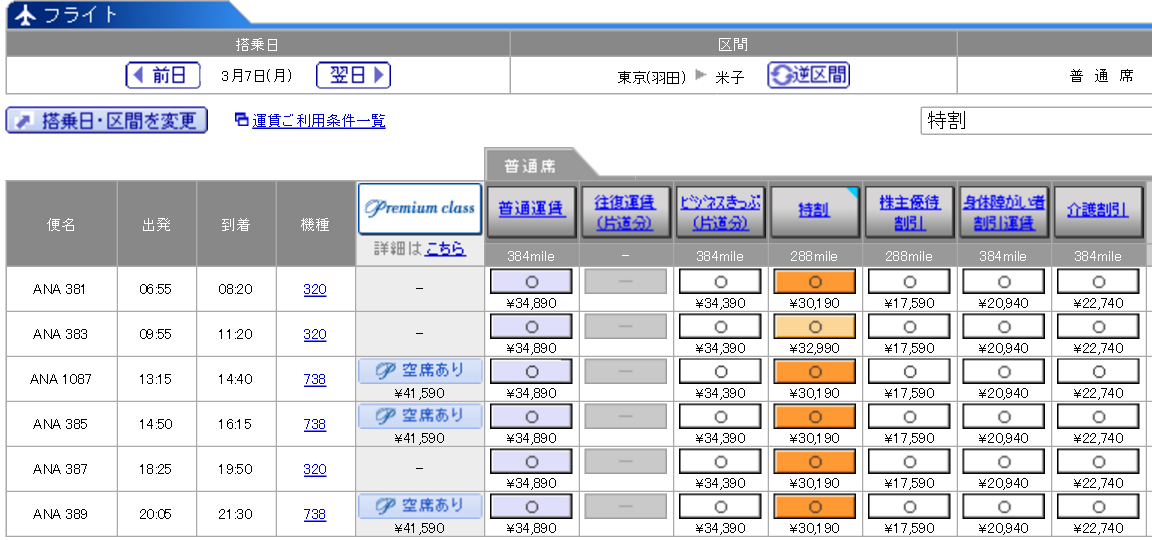The width and height of the screenshot is (1152, 540).
Task: Select 特割 ¥32,990 seat for ANA 383
Action: 815,327
